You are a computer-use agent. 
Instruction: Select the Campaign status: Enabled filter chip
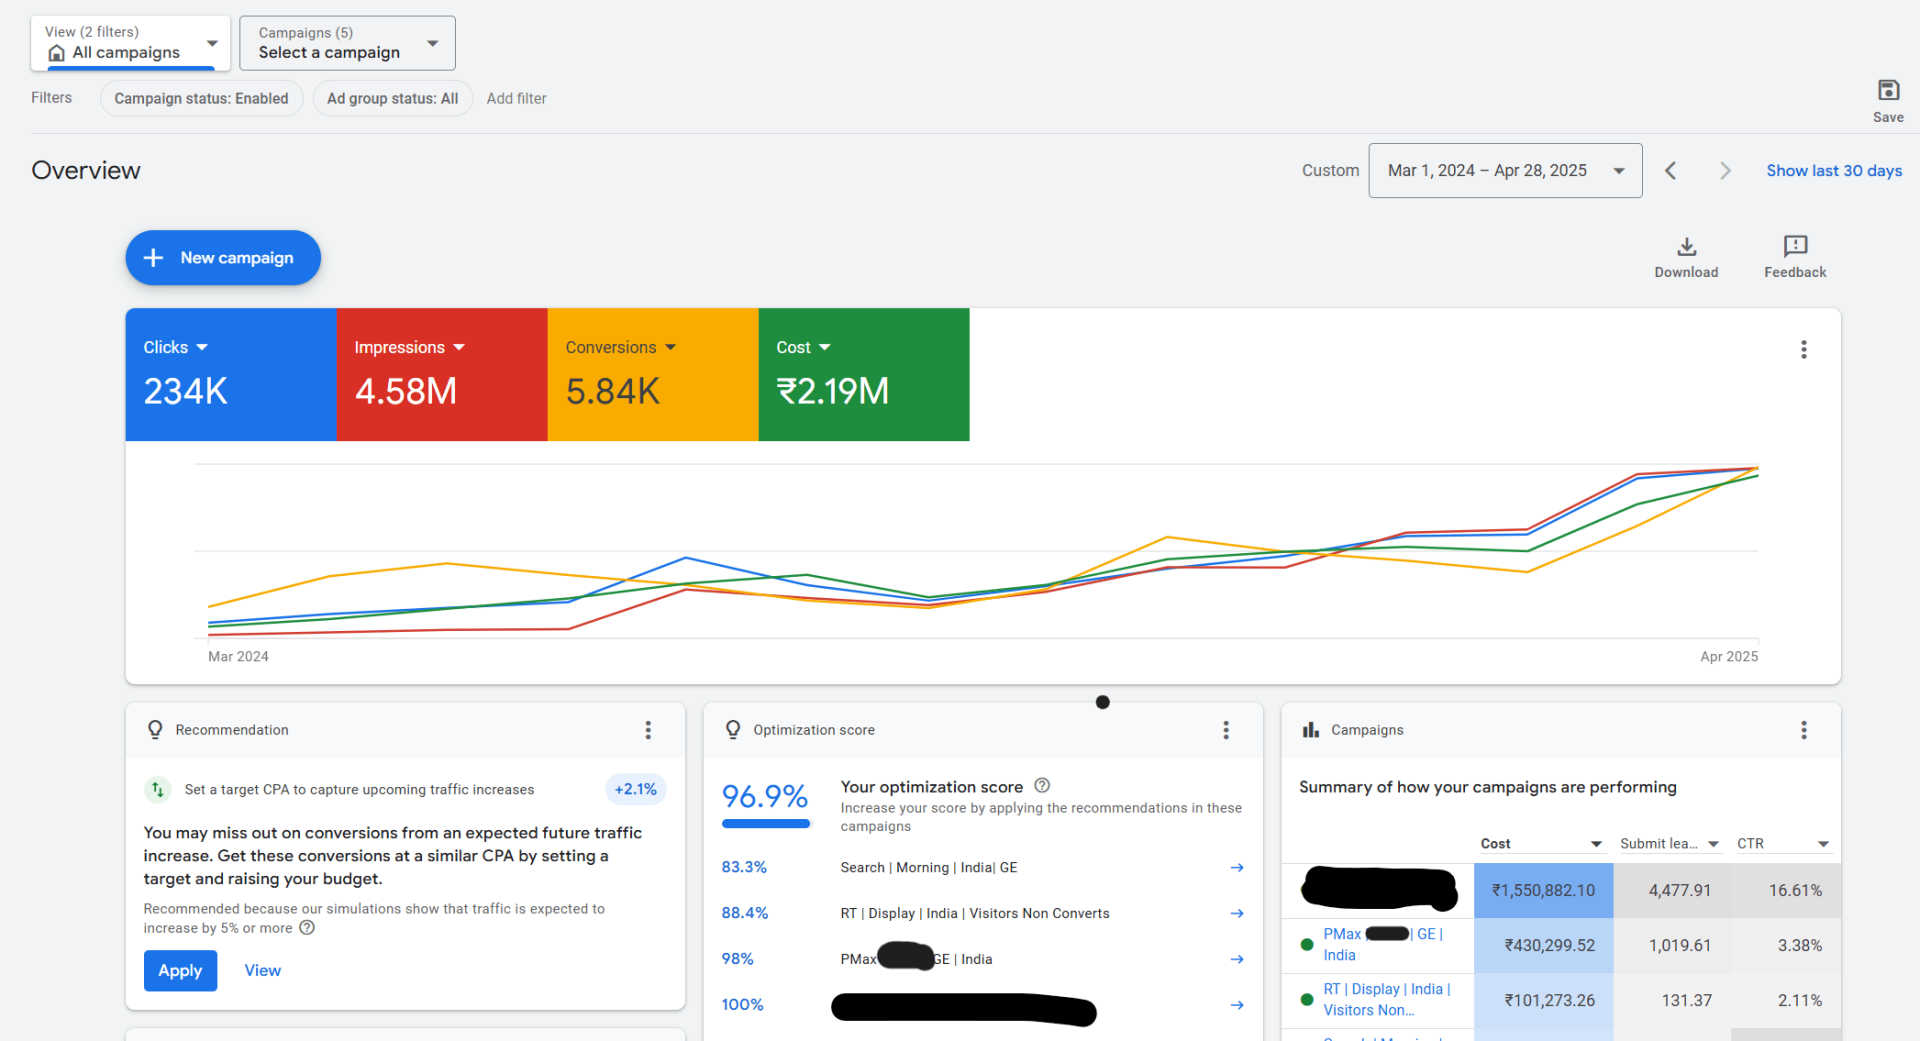(201, 98)
